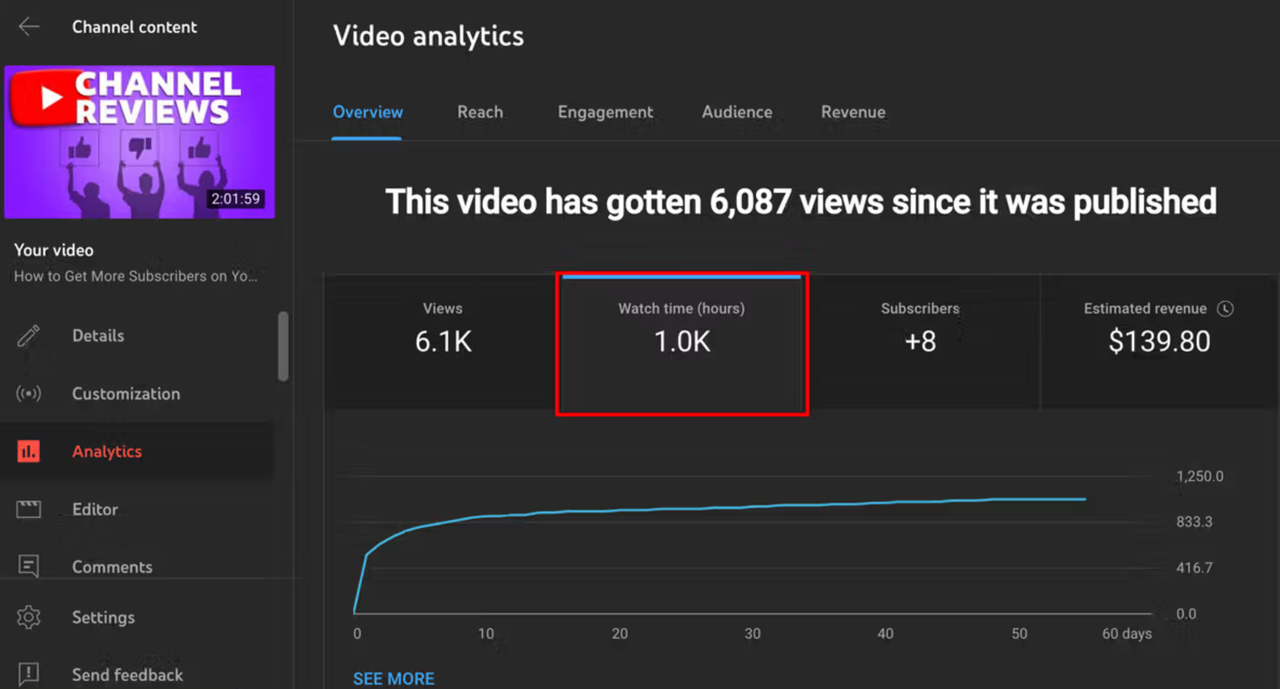Switch to the Audience tab
The width and height of the screenshot is (1280, 689).
click(737, 112)
